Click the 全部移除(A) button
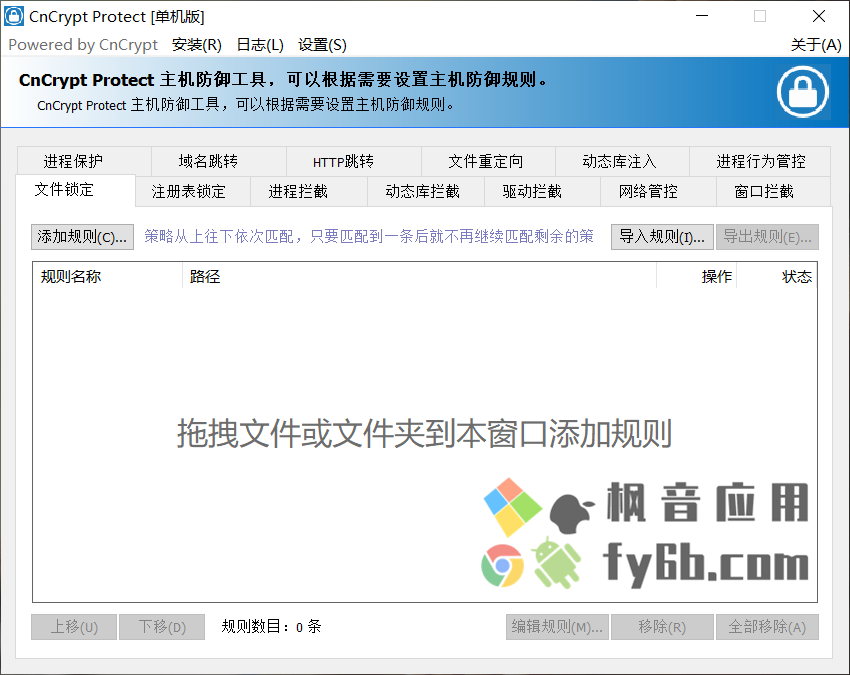This screenshot has height=675, width=850. 767,627
